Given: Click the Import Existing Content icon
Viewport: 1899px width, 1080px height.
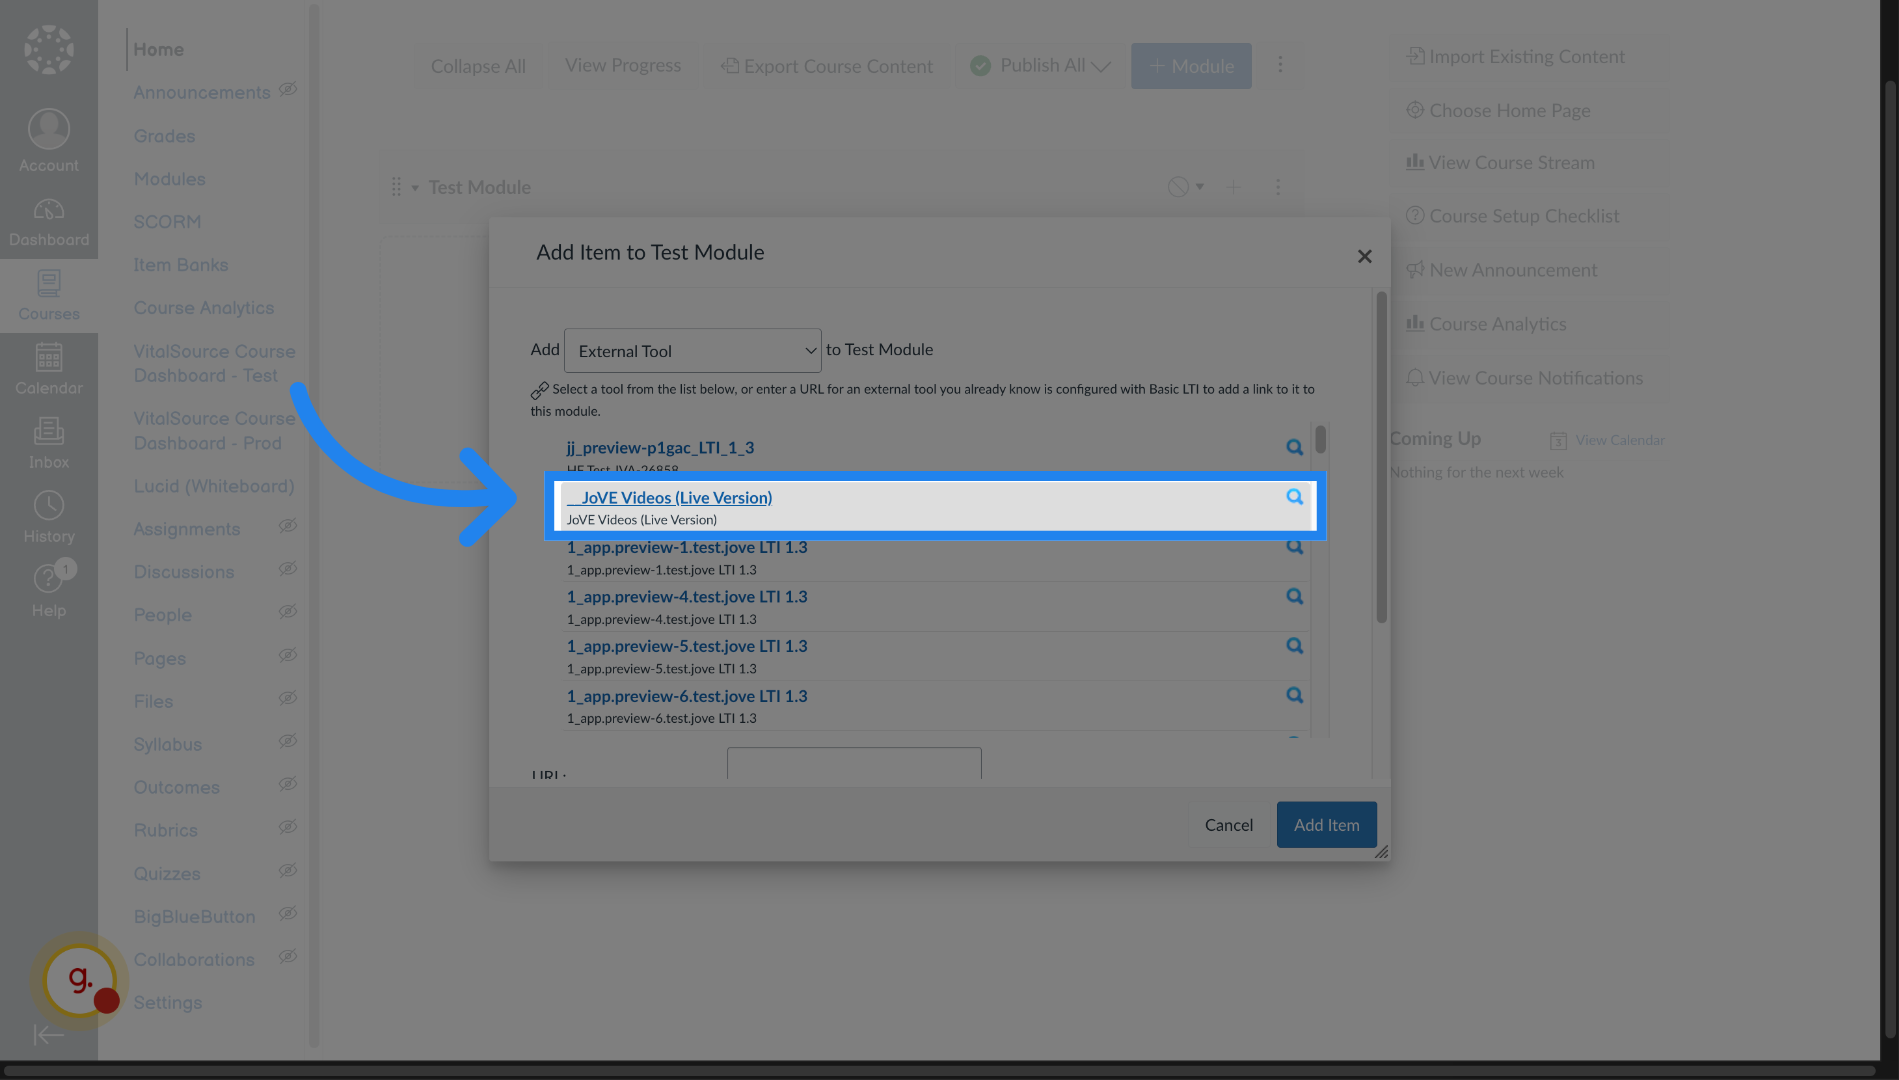Looking at the screenshot, I should pos(1415,56).
